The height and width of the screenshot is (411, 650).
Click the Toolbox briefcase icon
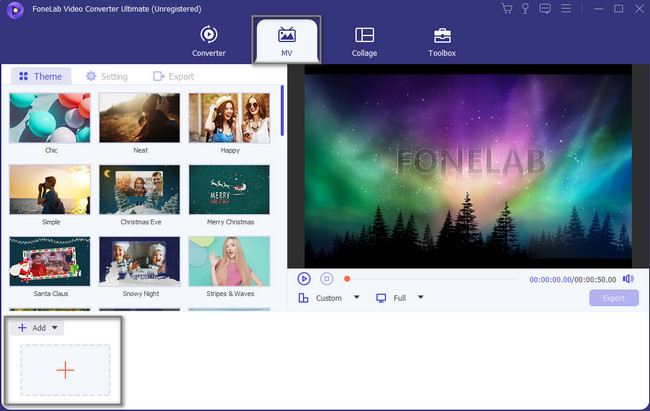[x=442, y=35]
